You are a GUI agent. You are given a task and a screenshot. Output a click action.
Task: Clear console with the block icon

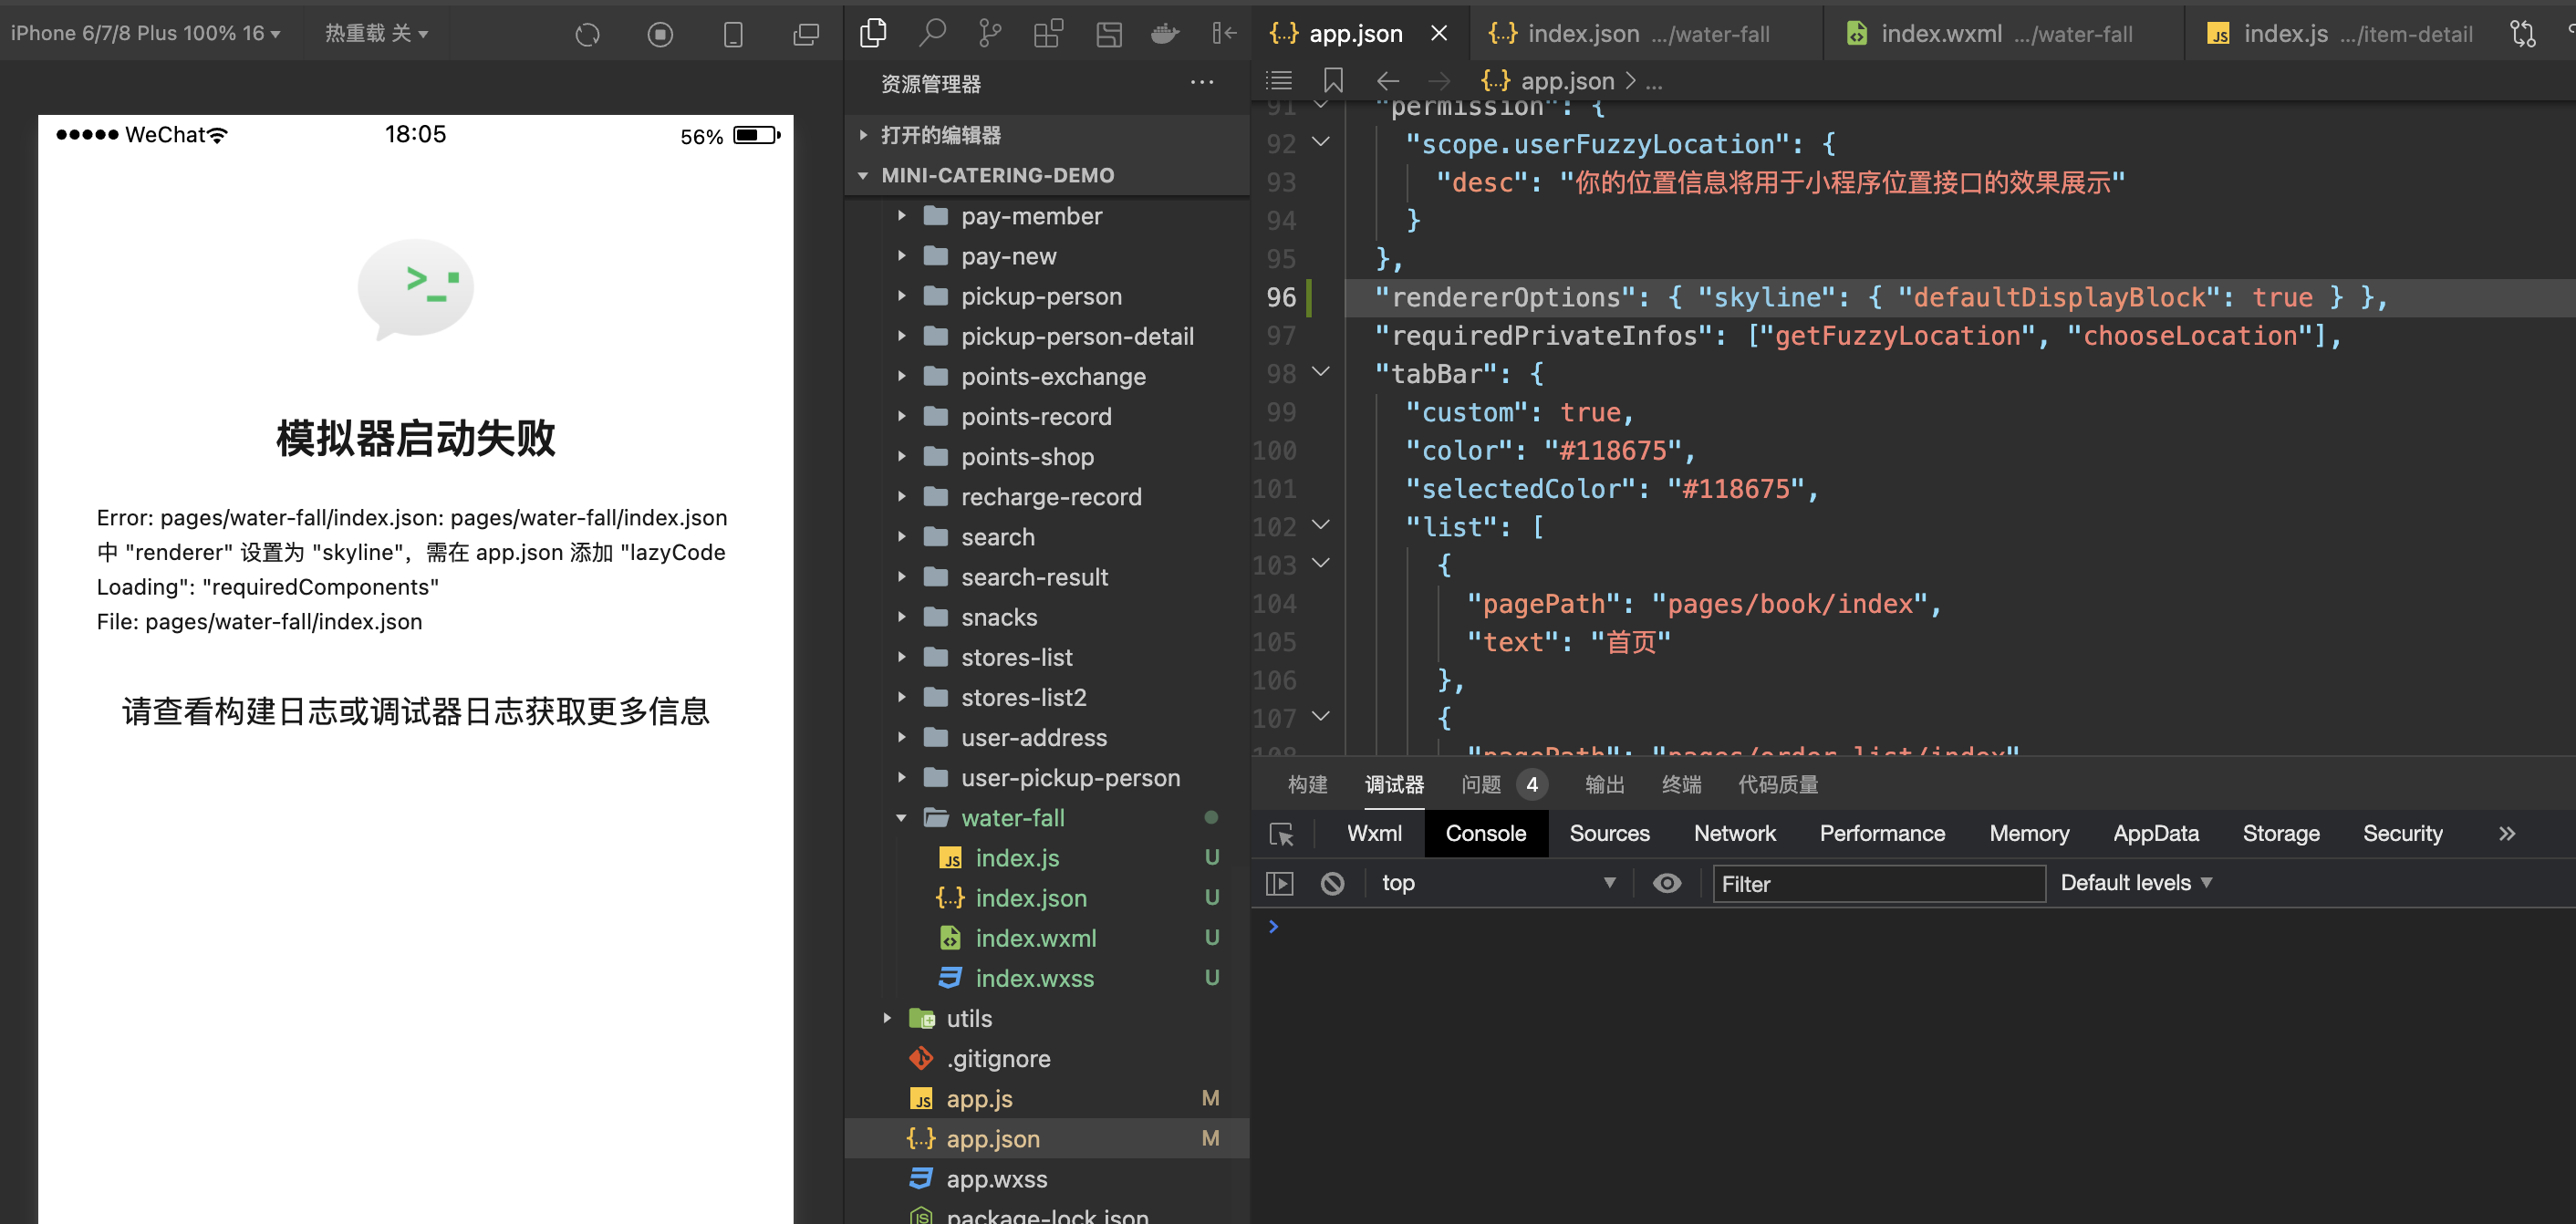click(1332, 883)
